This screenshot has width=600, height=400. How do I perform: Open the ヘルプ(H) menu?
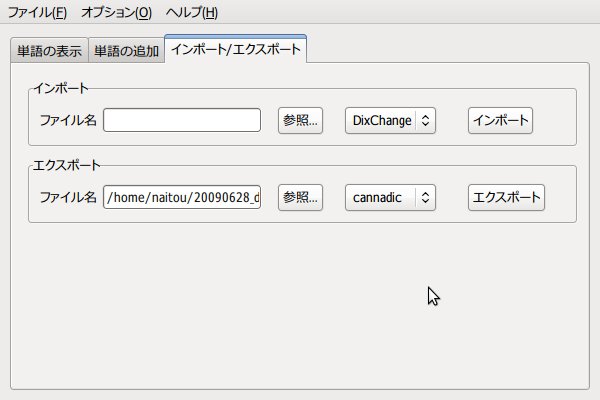click(x=192, y=13)
